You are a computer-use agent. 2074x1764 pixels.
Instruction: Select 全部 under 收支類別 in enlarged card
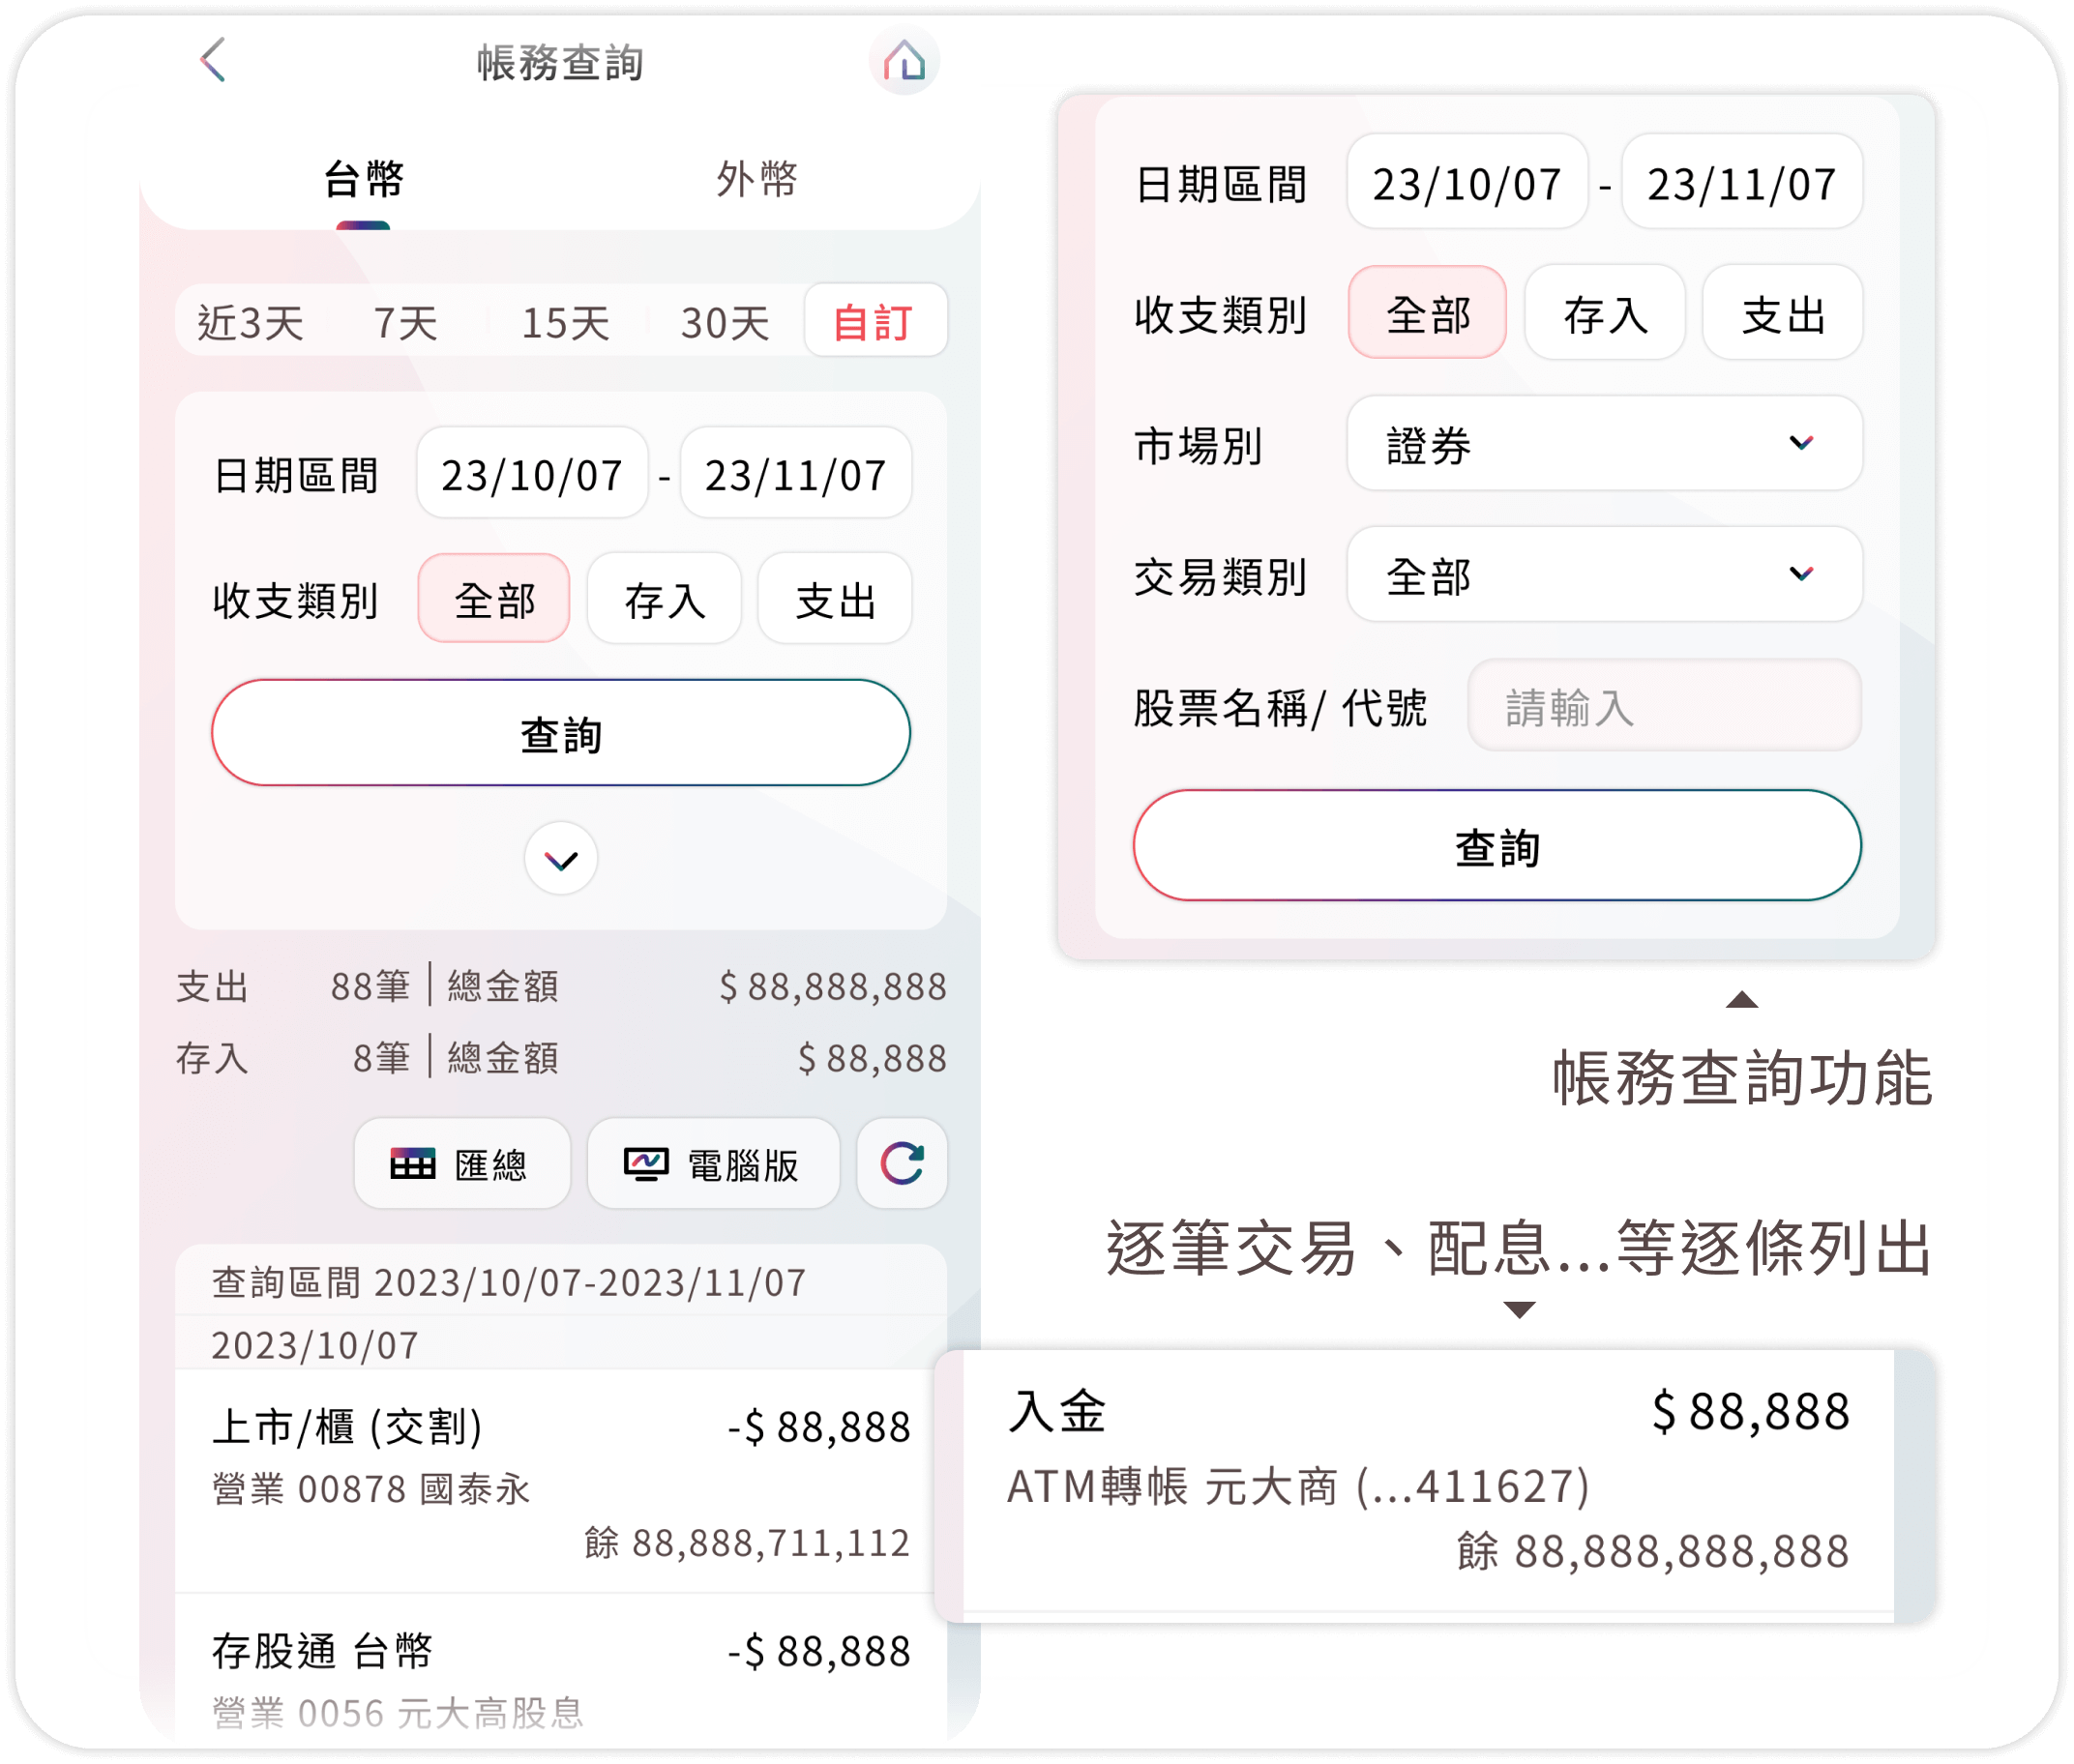[x=1427, y=313]
